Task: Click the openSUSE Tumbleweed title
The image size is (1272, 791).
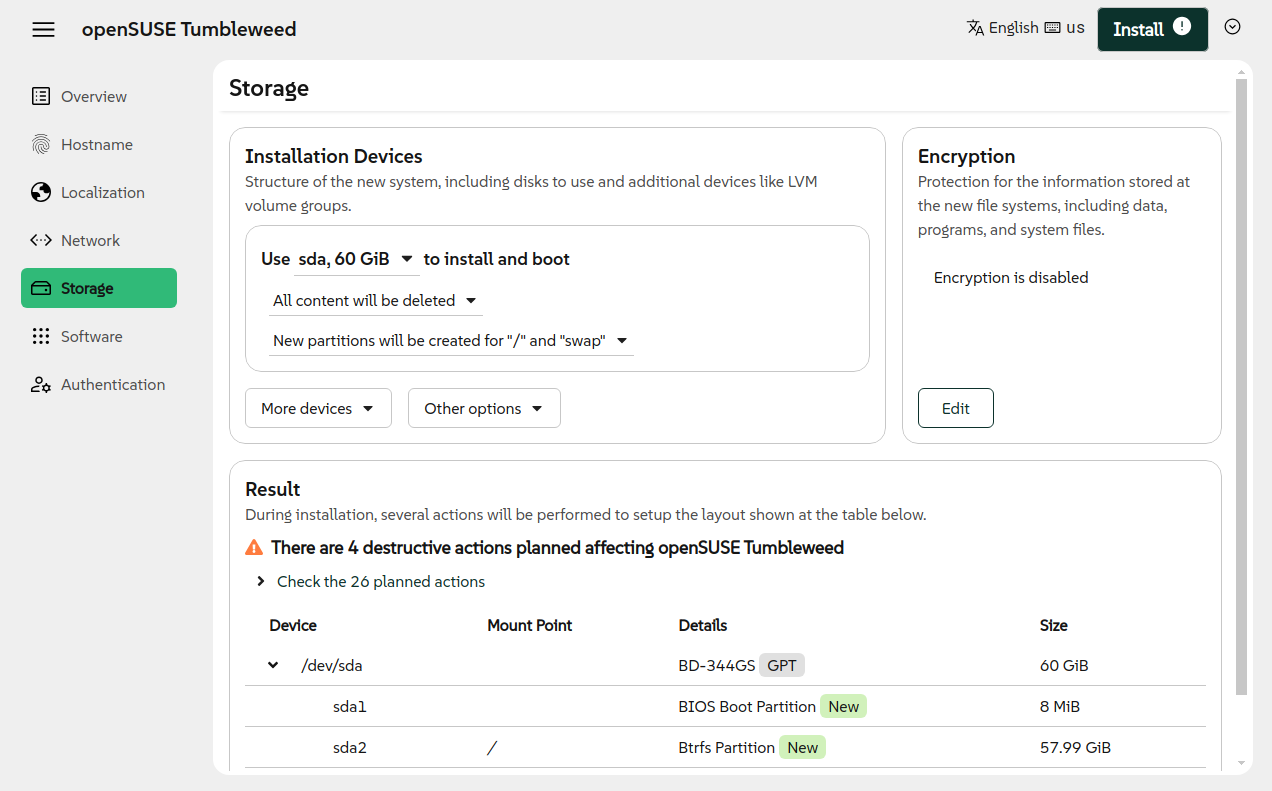Action: coord(189,29)
